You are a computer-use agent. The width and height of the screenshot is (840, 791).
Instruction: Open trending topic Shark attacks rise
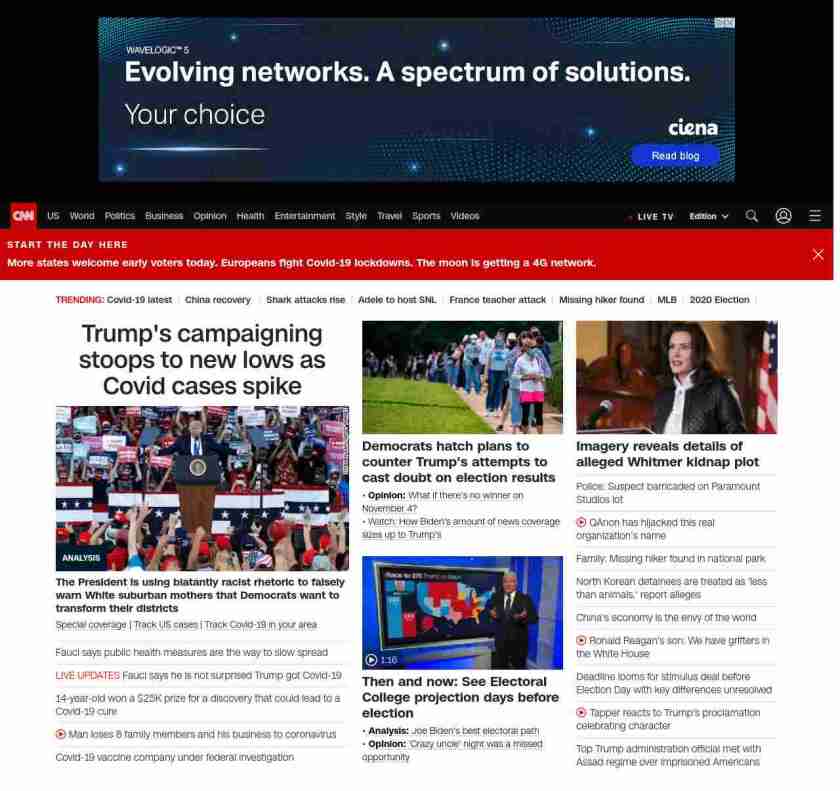[305, 300]
